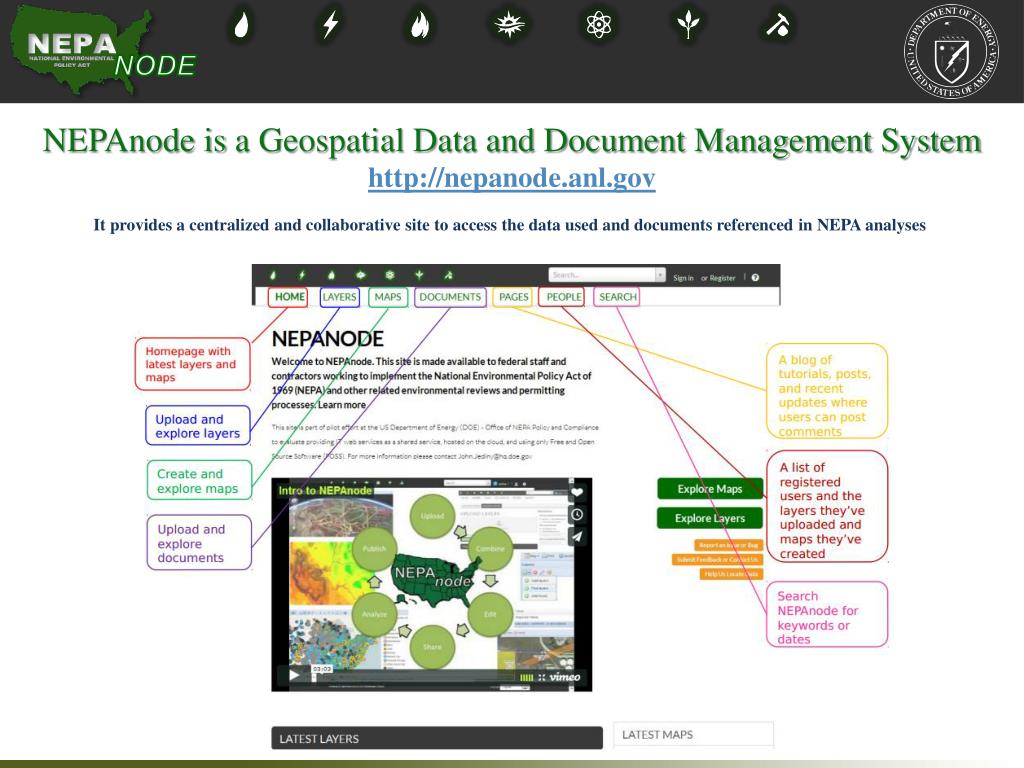Click small solar icon in site toolbar
This screenshot has height=768, width=1024.
360,276
